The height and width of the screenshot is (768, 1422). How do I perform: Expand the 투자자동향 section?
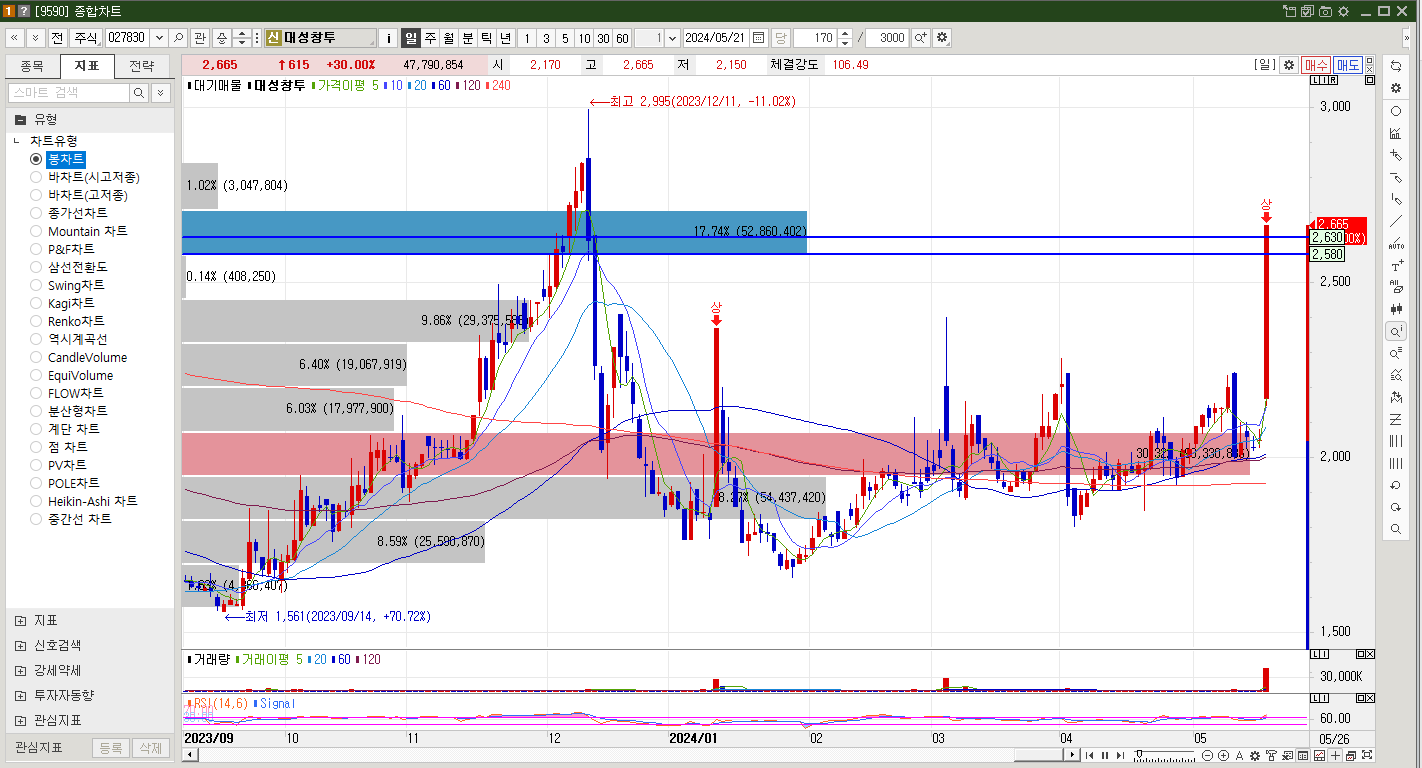(x=90, y=695)
